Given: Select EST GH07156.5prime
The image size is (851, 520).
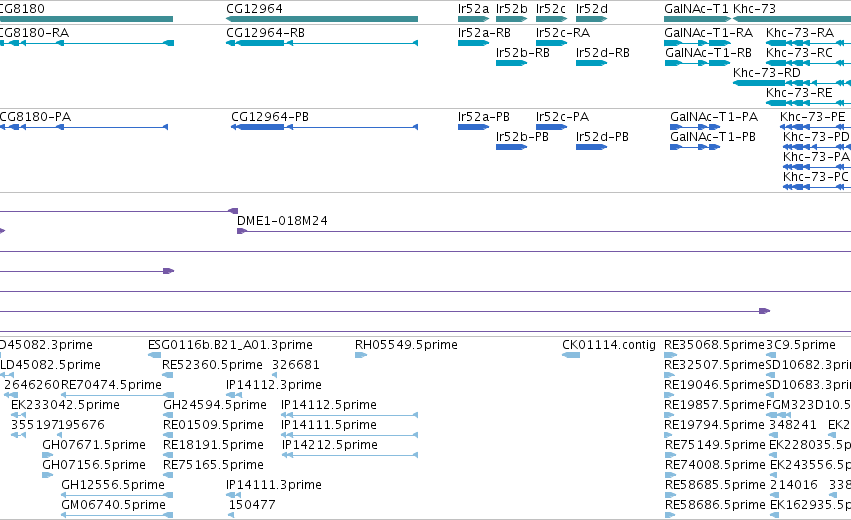Looking at the screenshot, I should click(94, 466).
